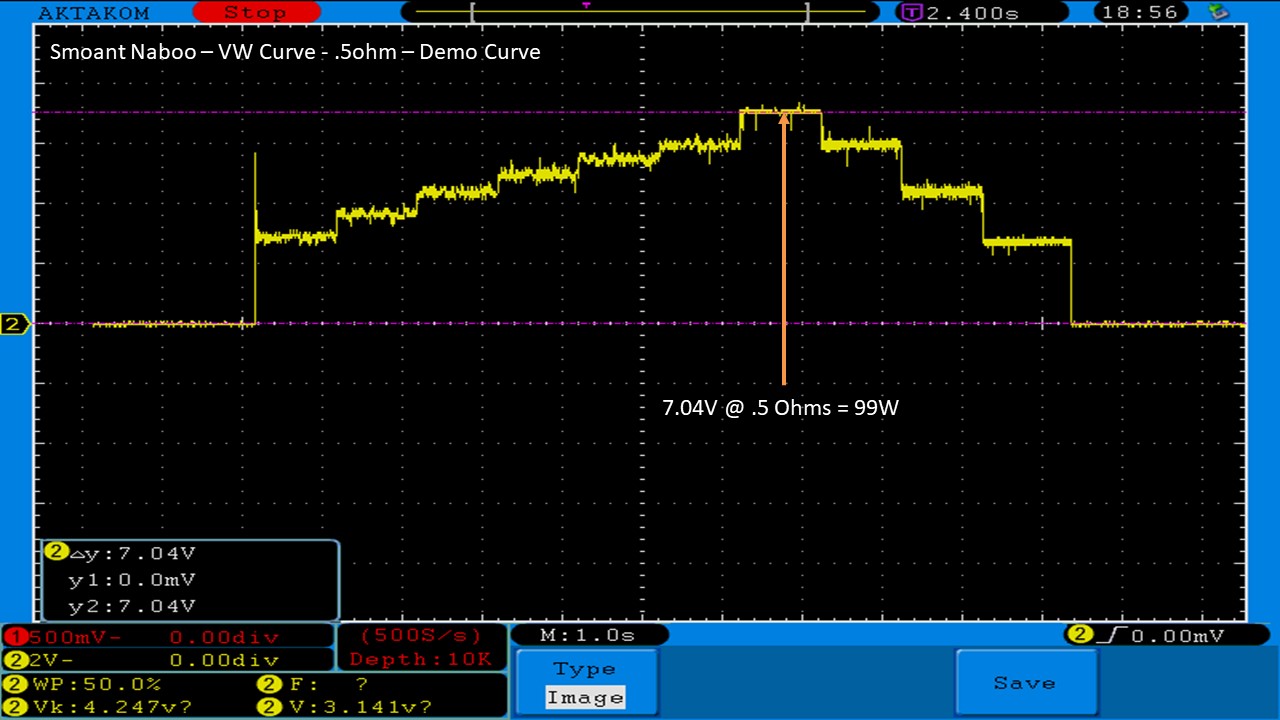Image resolution: width=1280 pixels, height=720 pixels.
Task: Click the trigger channel 2 source icon
Action: pos(1080,636)
